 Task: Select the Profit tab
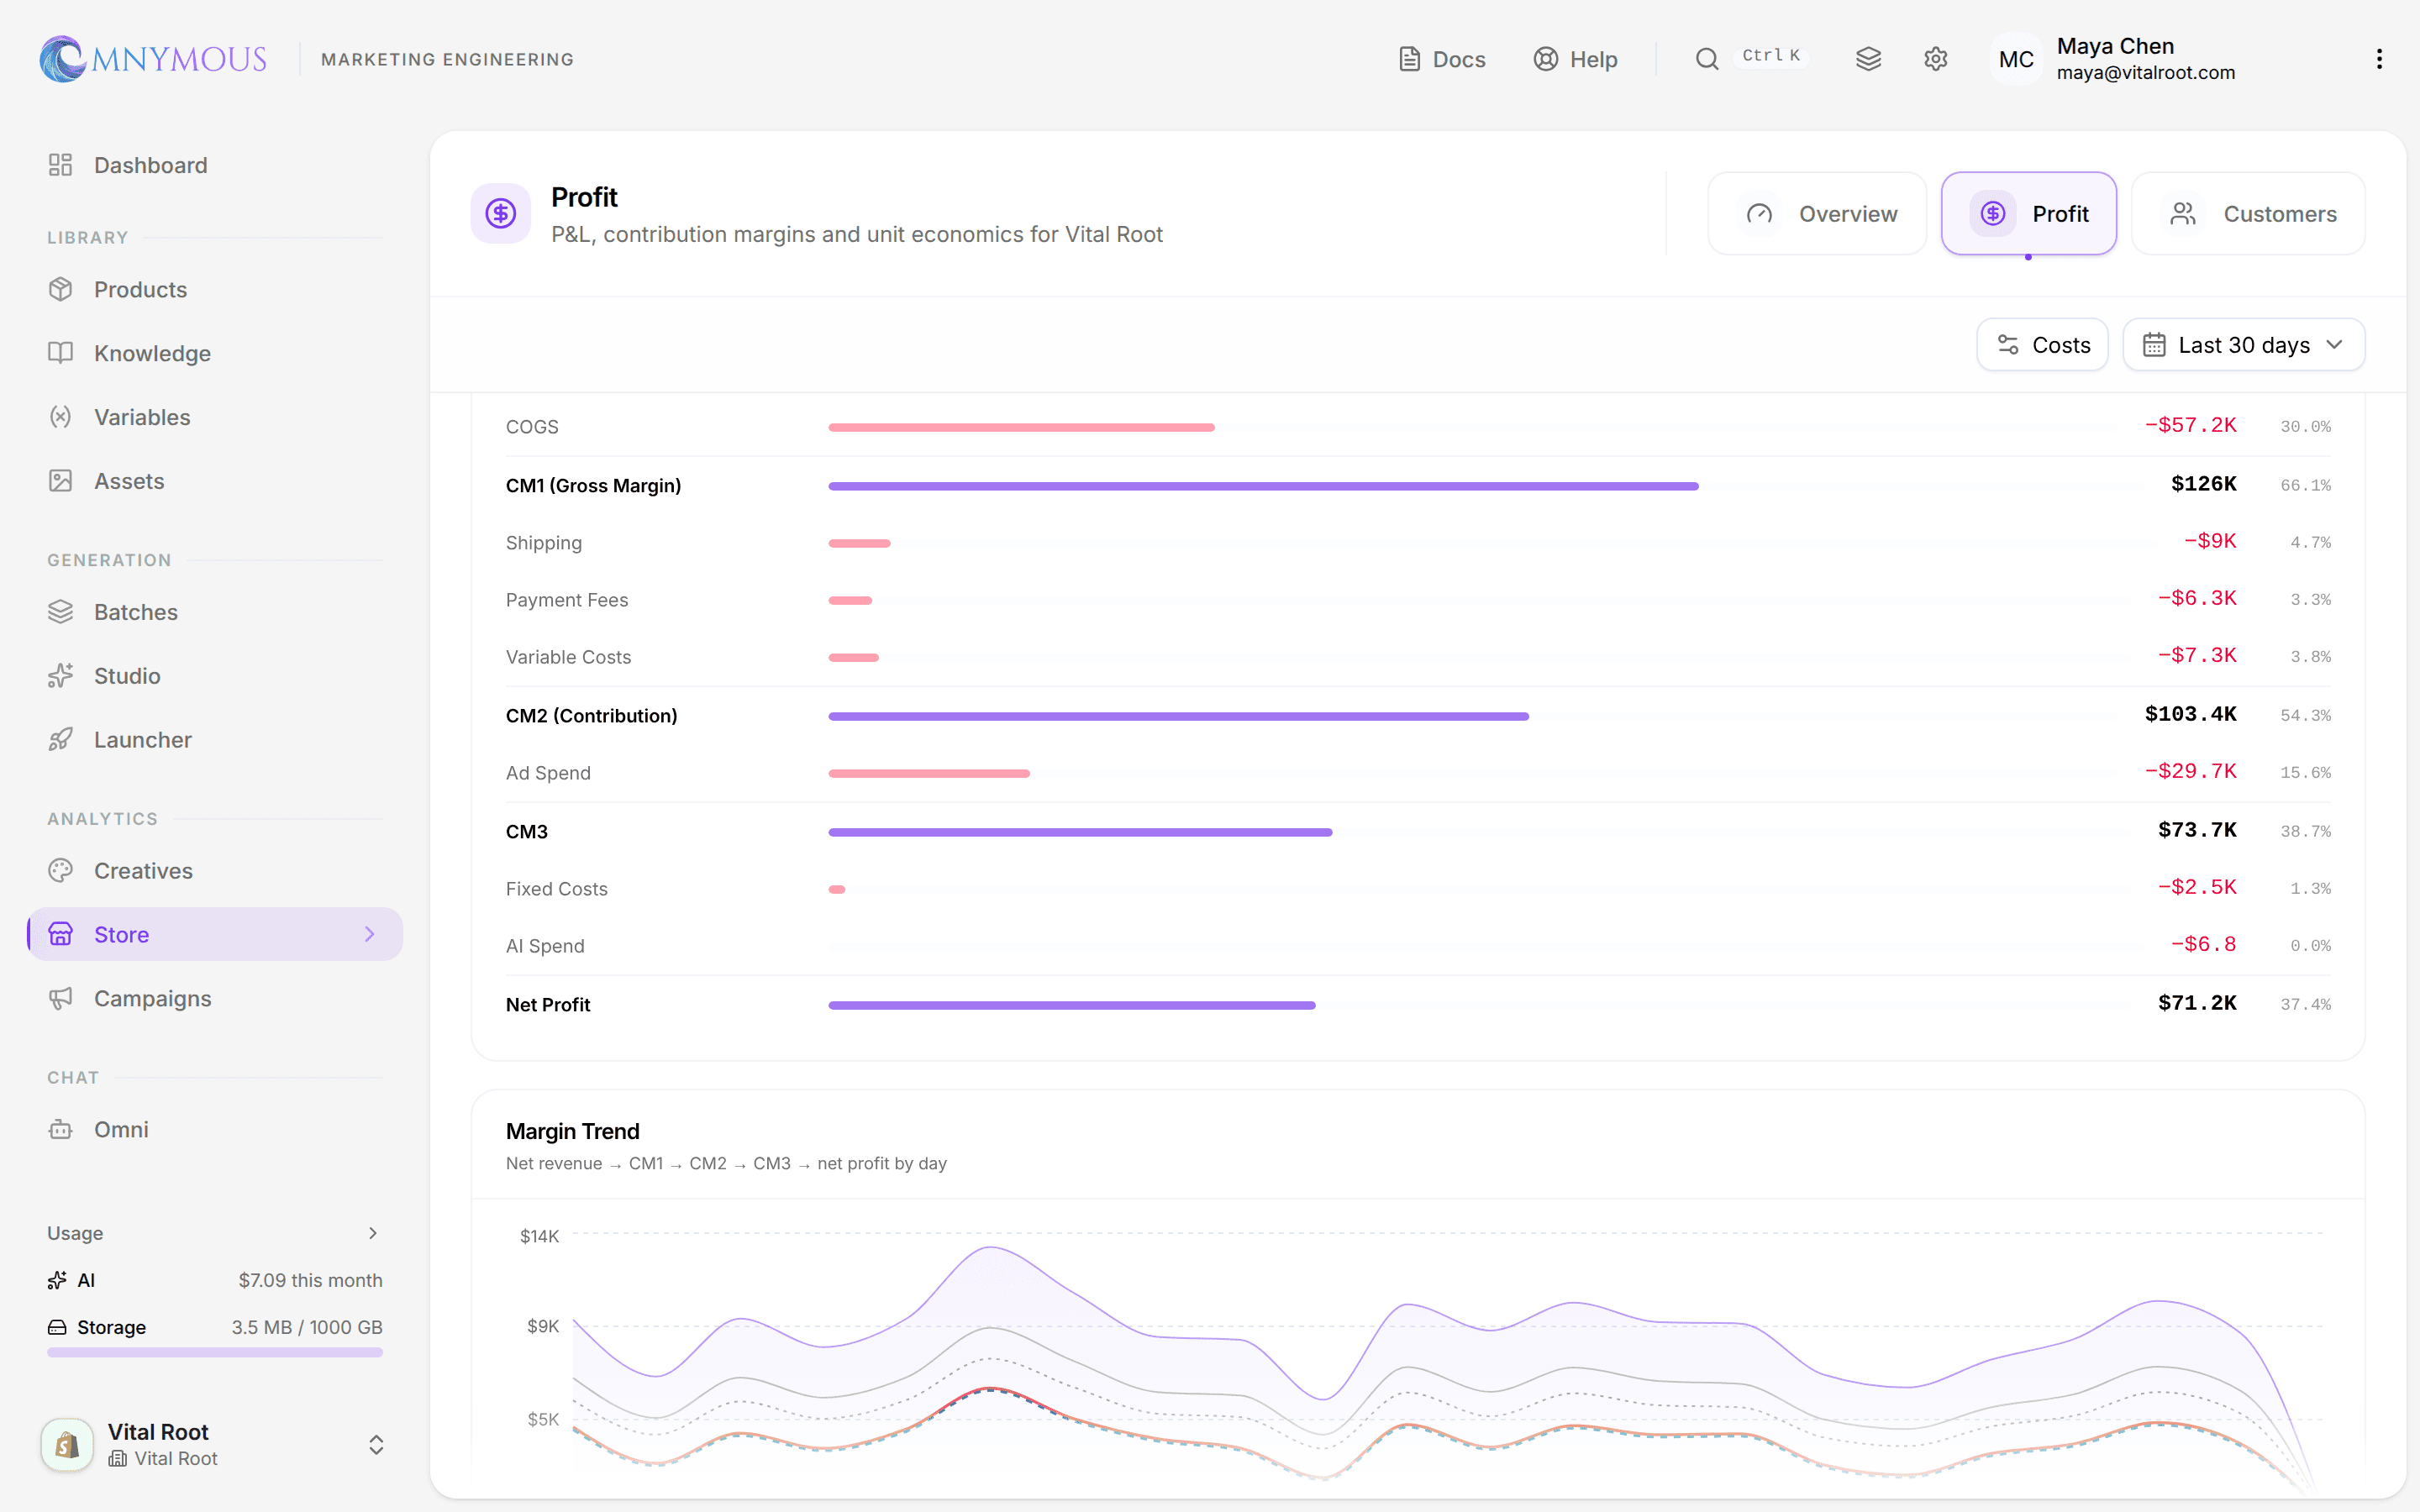(x=2028, y=213)
